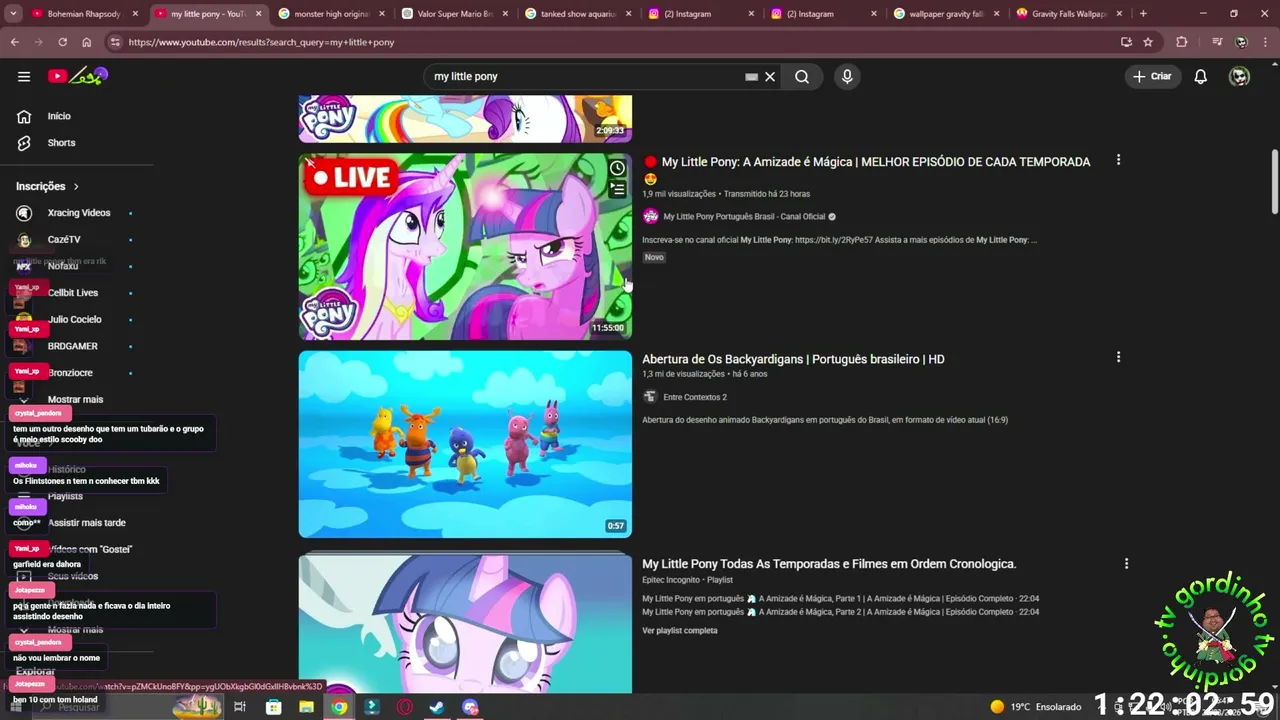Image resolution: width=1280 pixels, height=720 pixels.
Task: Open Julio Cocielo subscription channel
Action: [74, 319]
